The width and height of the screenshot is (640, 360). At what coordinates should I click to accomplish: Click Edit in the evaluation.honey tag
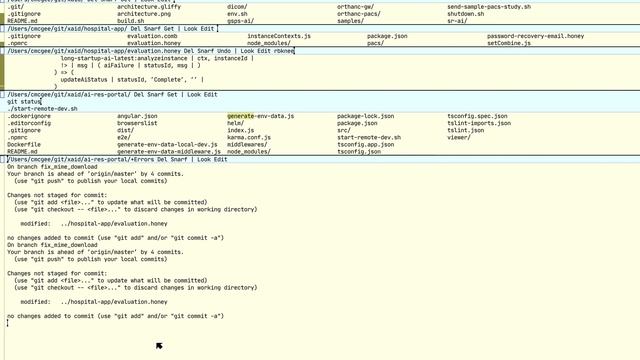click(x=264, y=51)
